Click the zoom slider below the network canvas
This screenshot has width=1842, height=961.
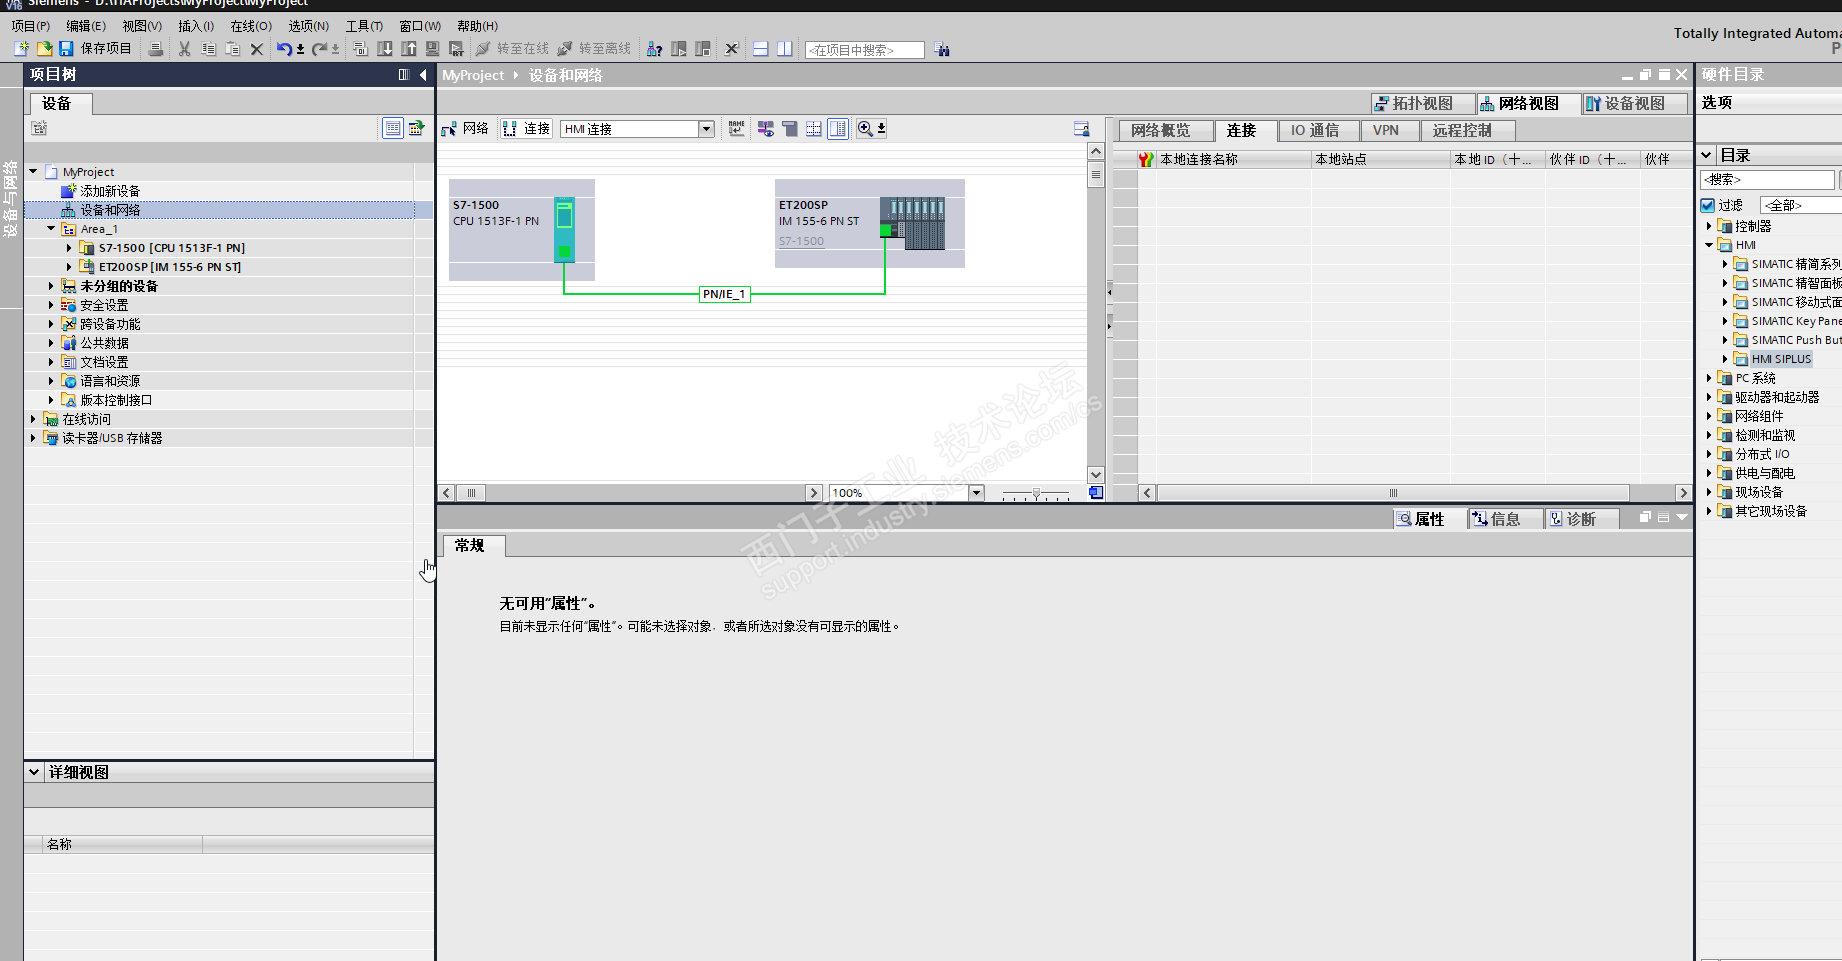tap(1036, 494)
